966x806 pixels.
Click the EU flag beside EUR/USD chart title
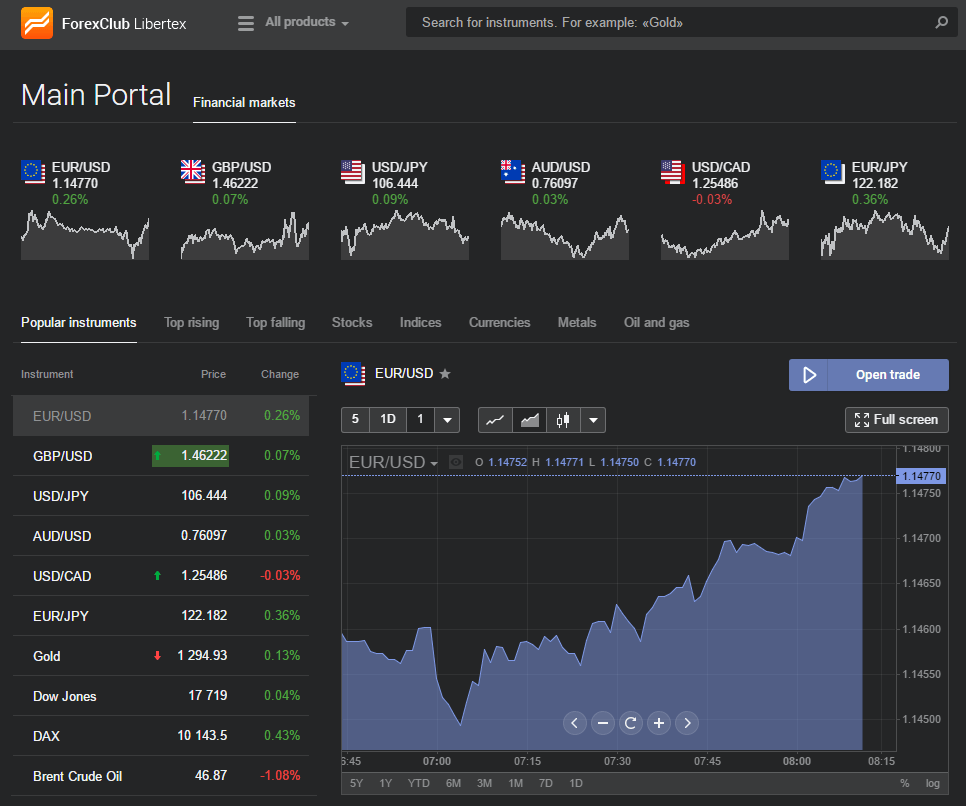[353, 374]
